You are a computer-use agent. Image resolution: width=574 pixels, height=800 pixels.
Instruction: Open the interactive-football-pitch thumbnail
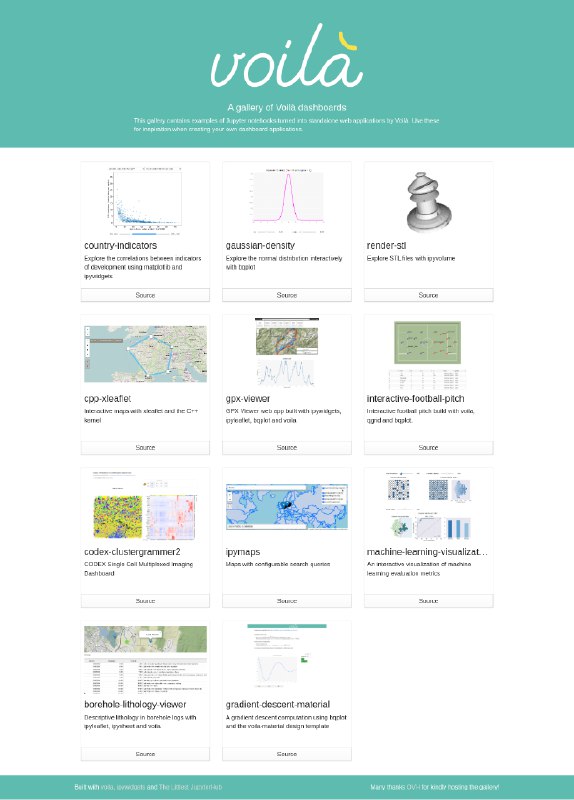tap(428, 353)
